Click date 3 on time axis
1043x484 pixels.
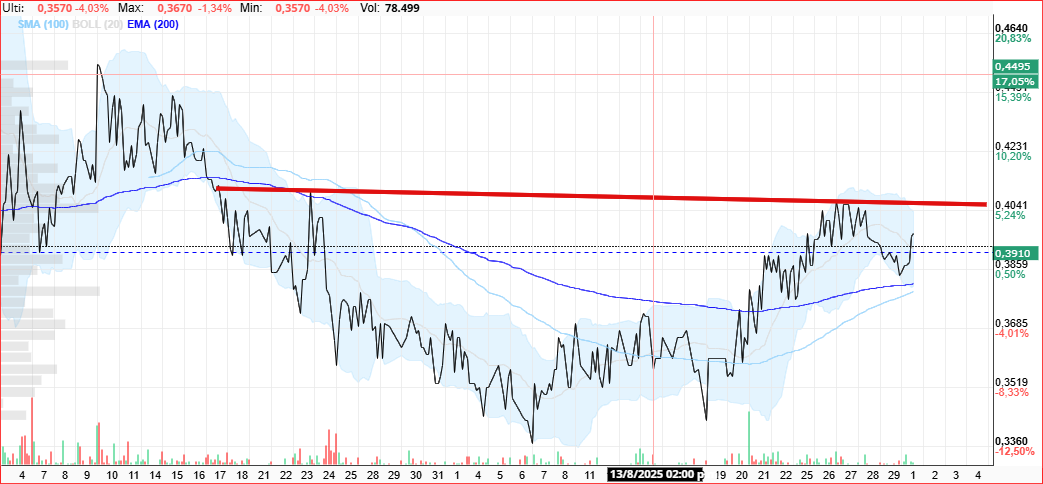tap(957, 475)
